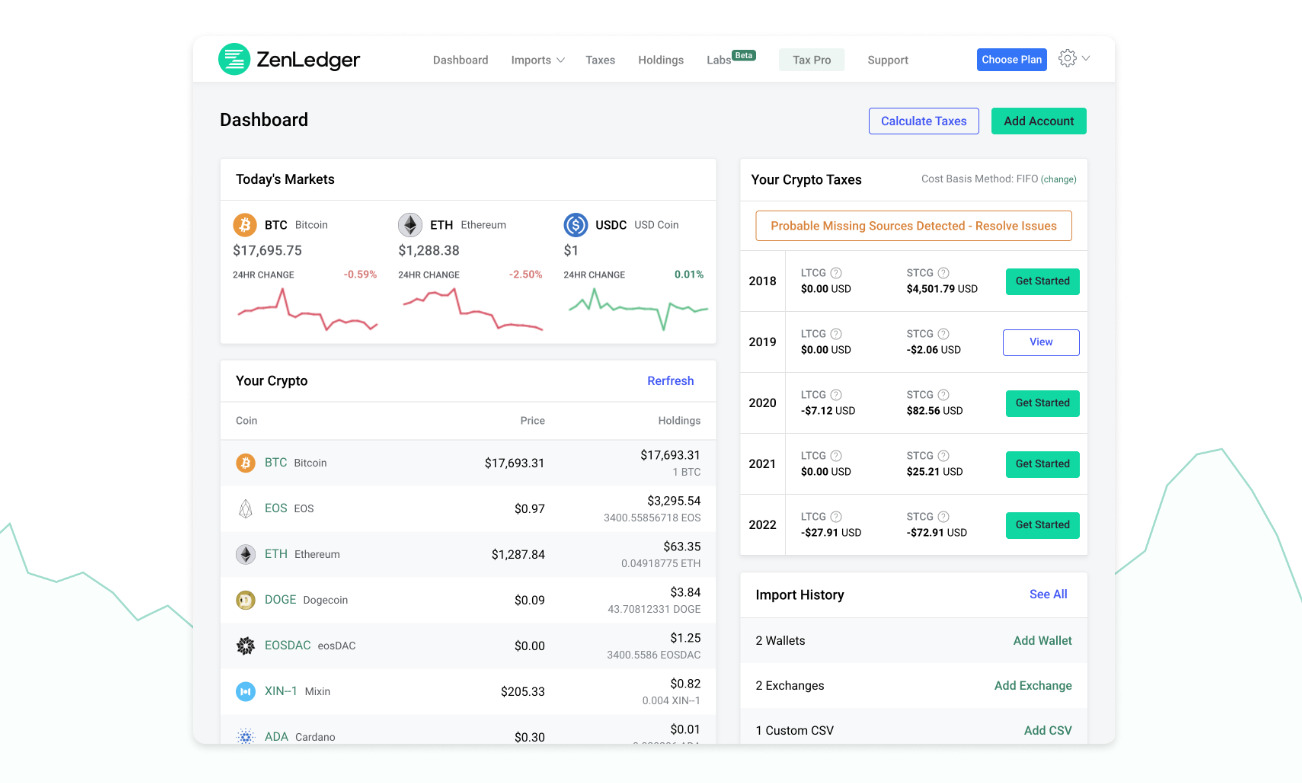
Task: Click the STCG help icon for 2021
Action: tap(943, 455)
